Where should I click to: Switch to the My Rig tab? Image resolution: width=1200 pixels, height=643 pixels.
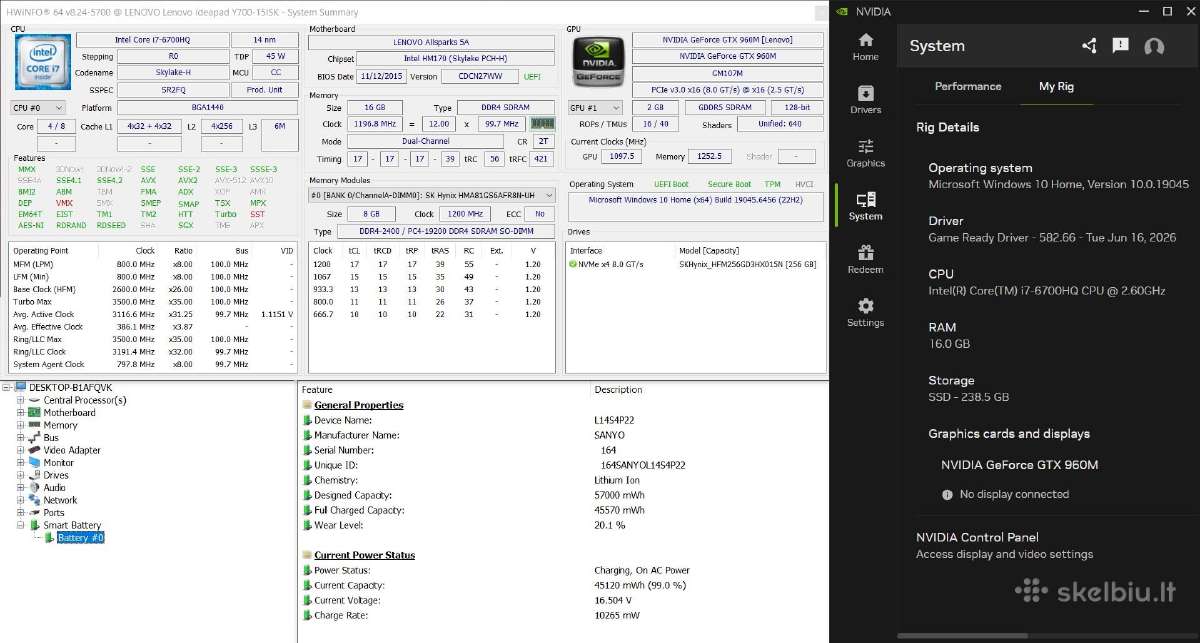1056,86
